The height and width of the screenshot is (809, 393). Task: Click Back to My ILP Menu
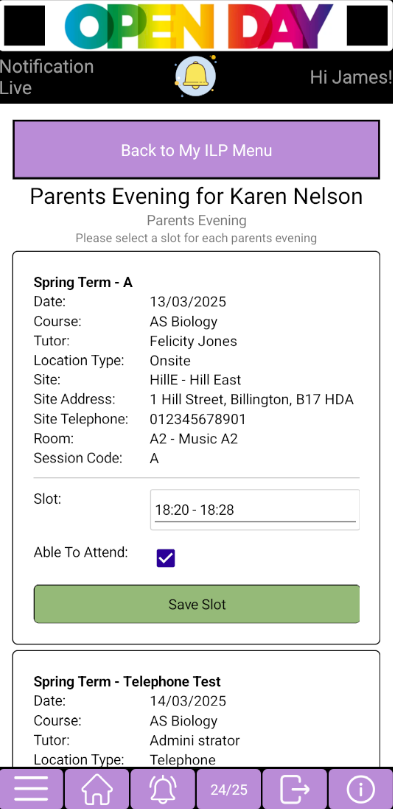click(x=196, y=150)
